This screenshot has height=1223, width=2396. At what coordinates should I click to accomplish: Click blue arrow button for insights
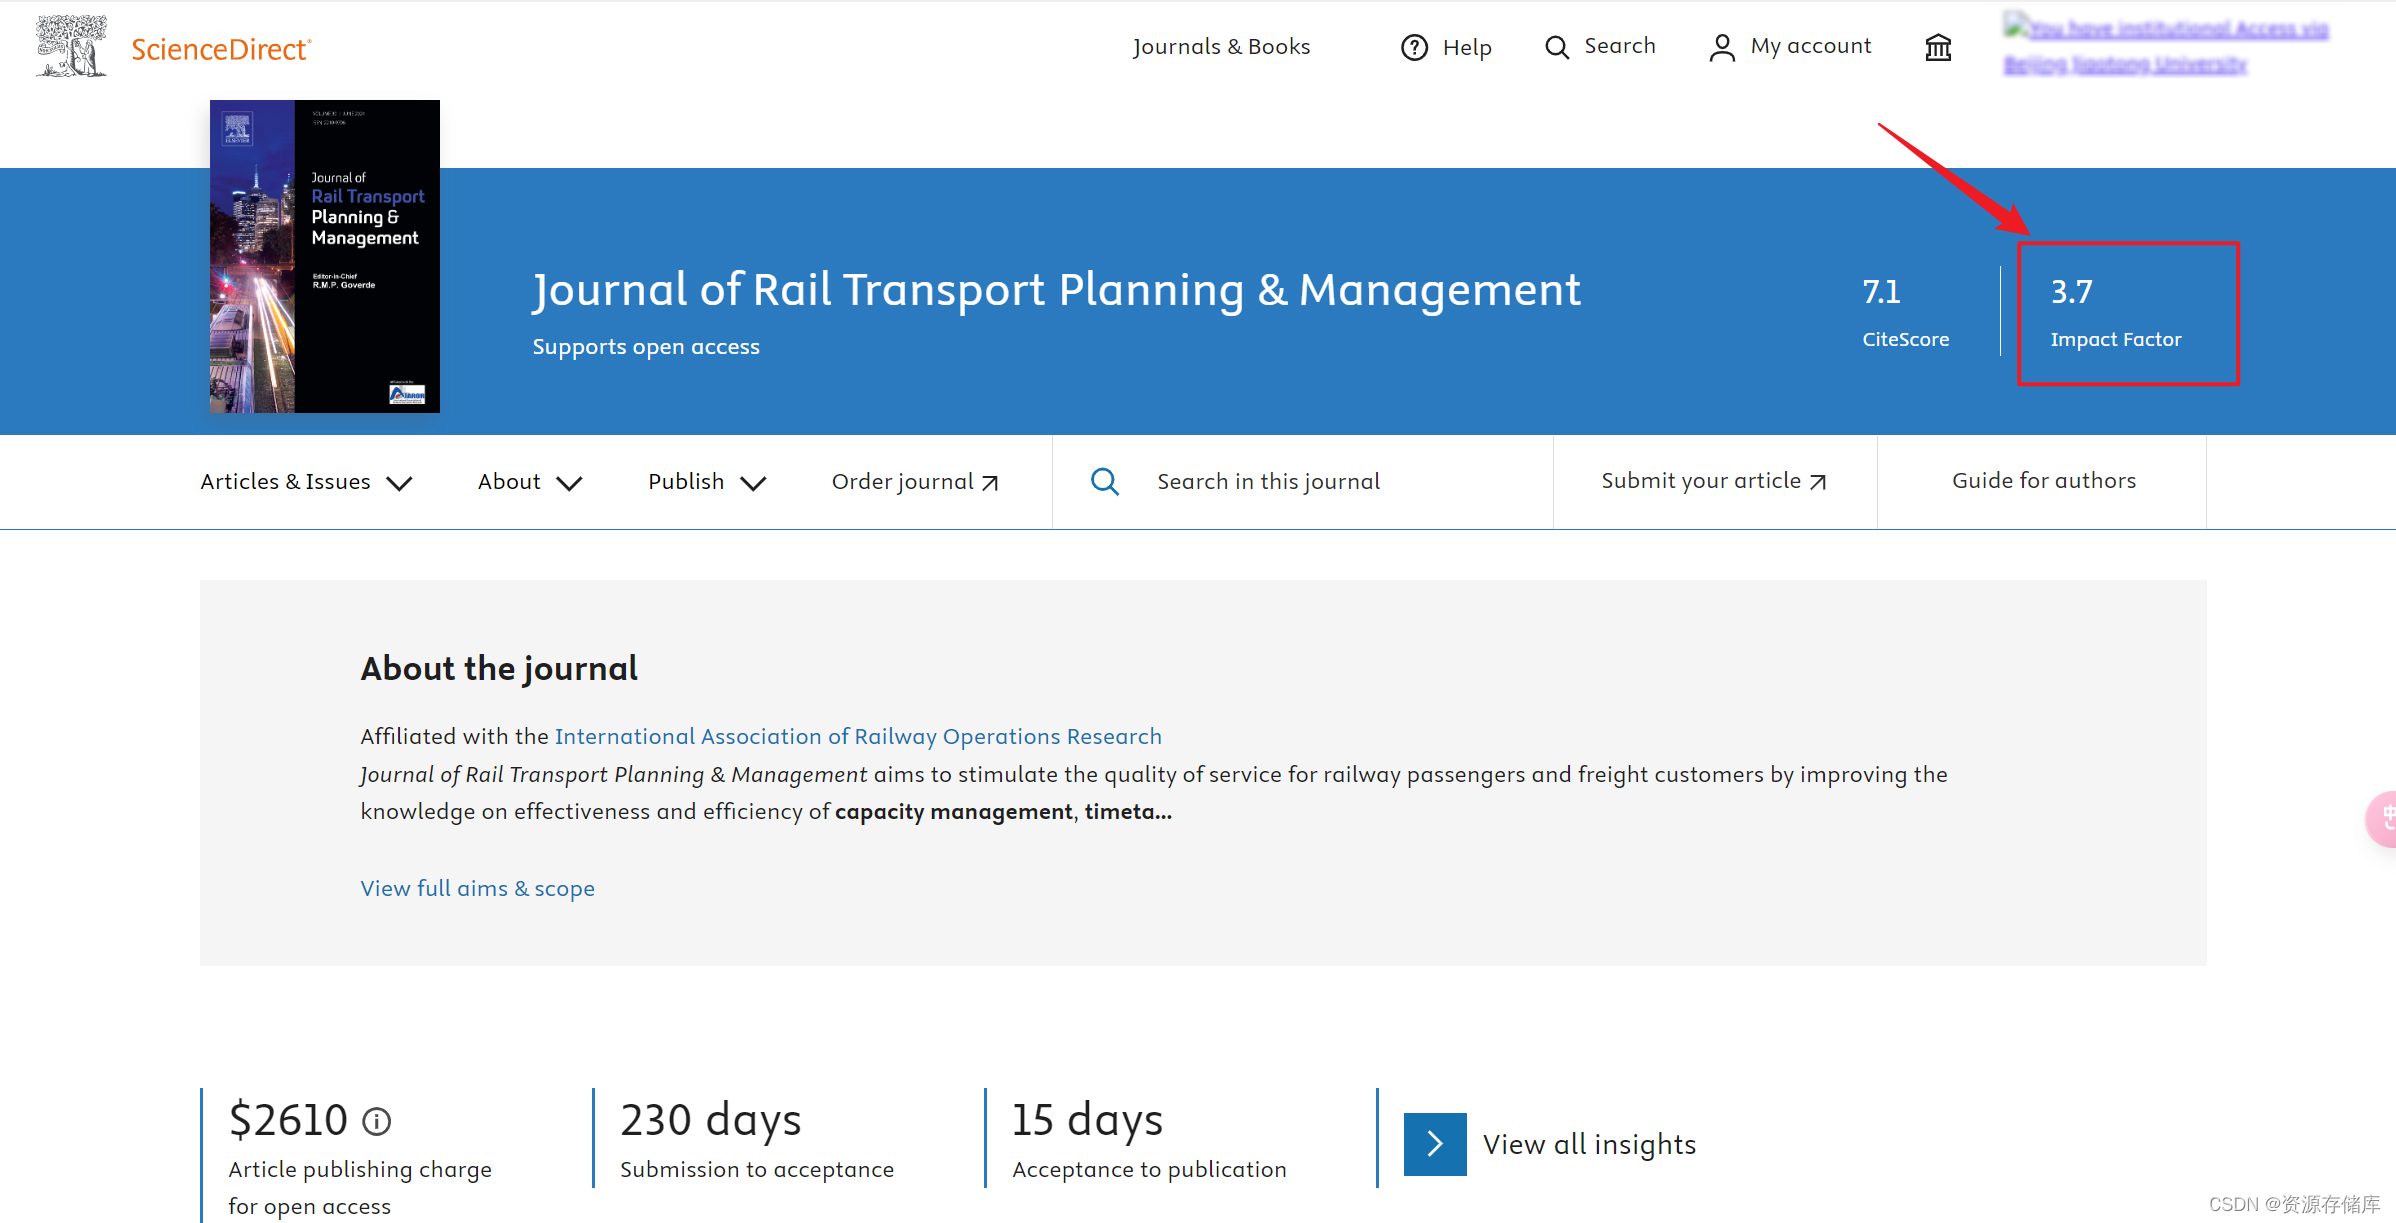coord(1434,1144)
